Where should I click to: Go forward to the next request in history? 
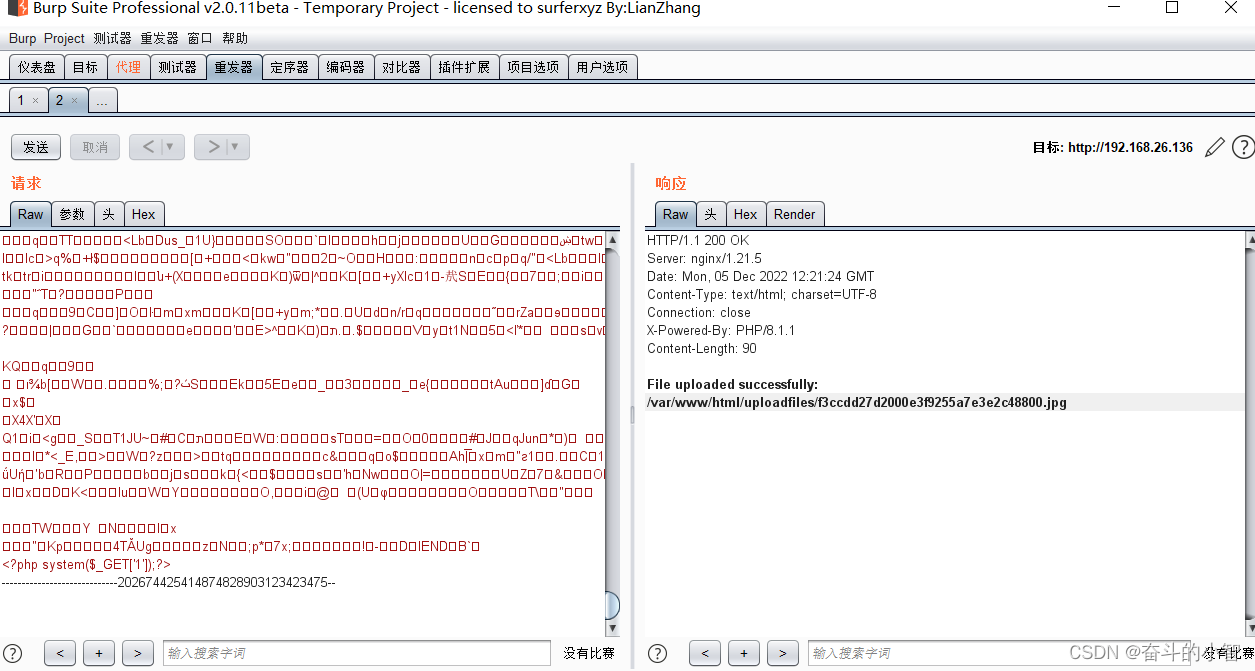click(213, 147)
